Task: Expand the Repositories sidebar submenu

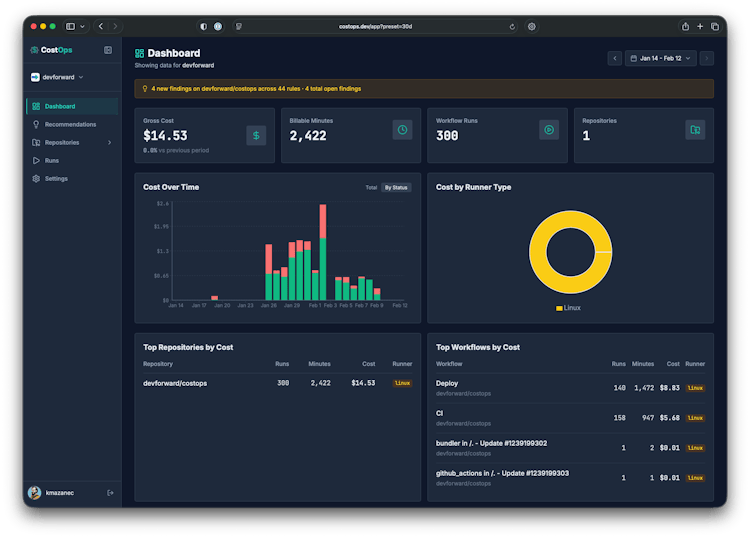Action: (109, 142)
